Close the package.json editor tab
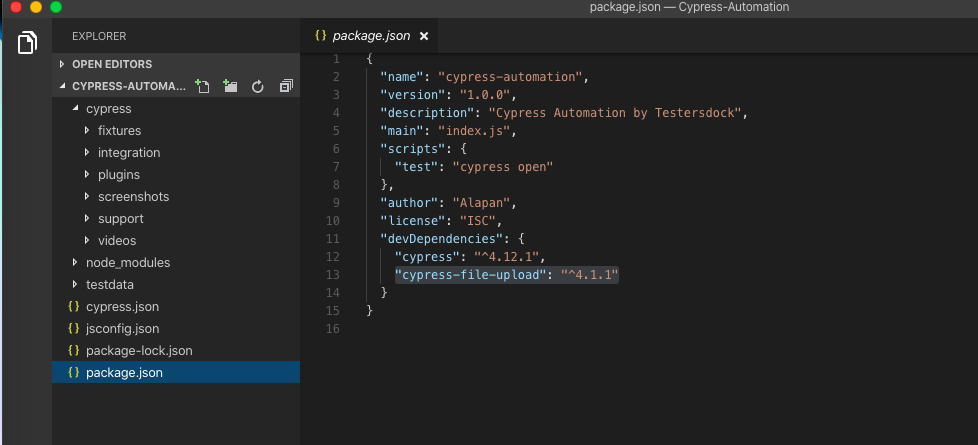 coord(424,36)
